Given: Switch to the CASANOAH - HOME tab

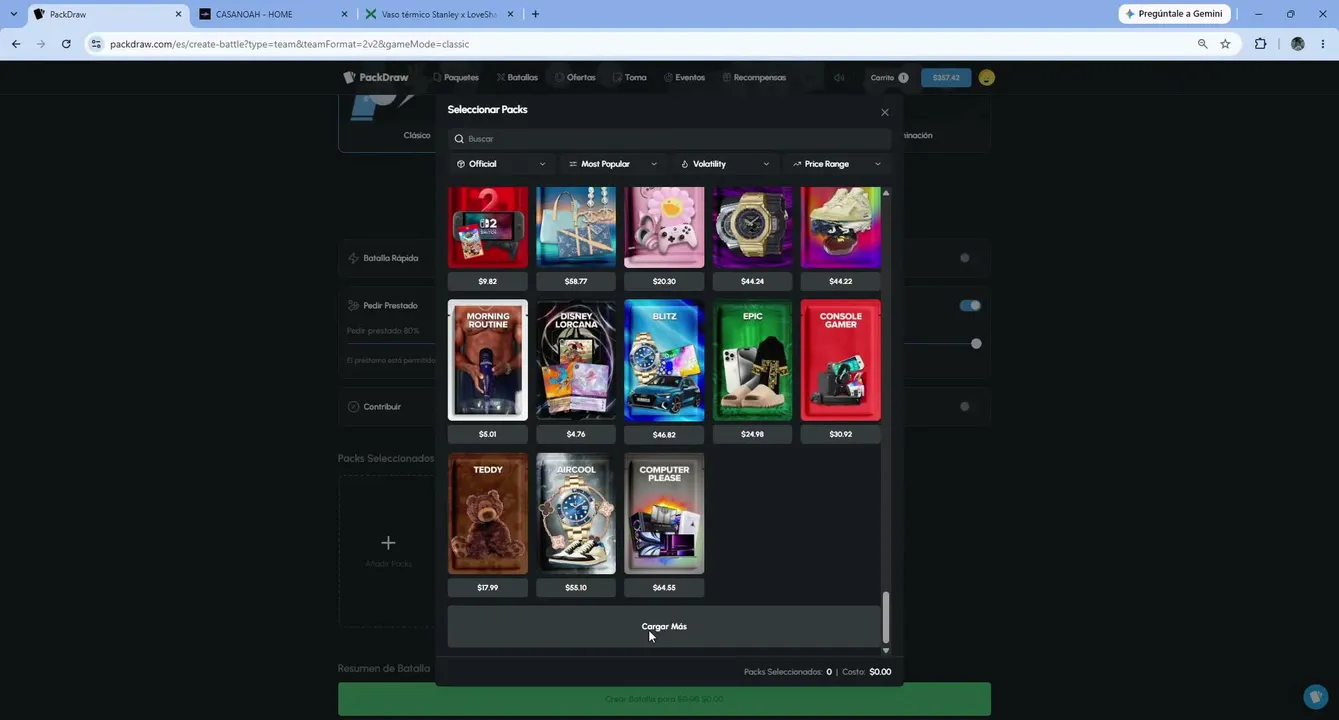Looking at the screenshot, I should (x=273, y=14).
